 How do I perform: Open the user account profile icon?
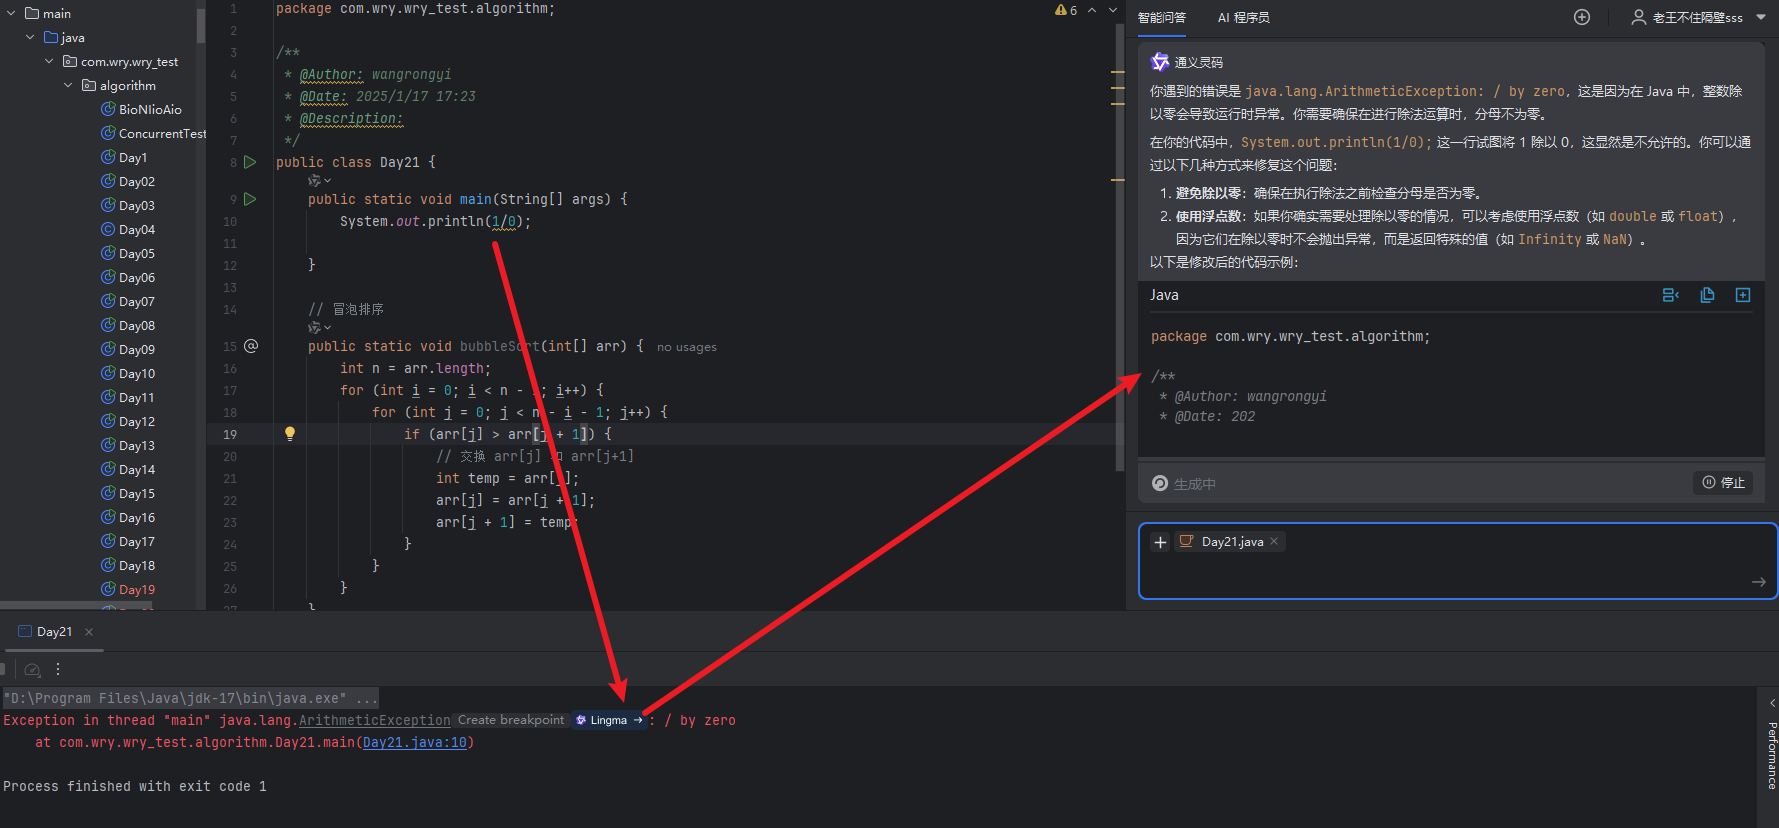coord(1639,17)
